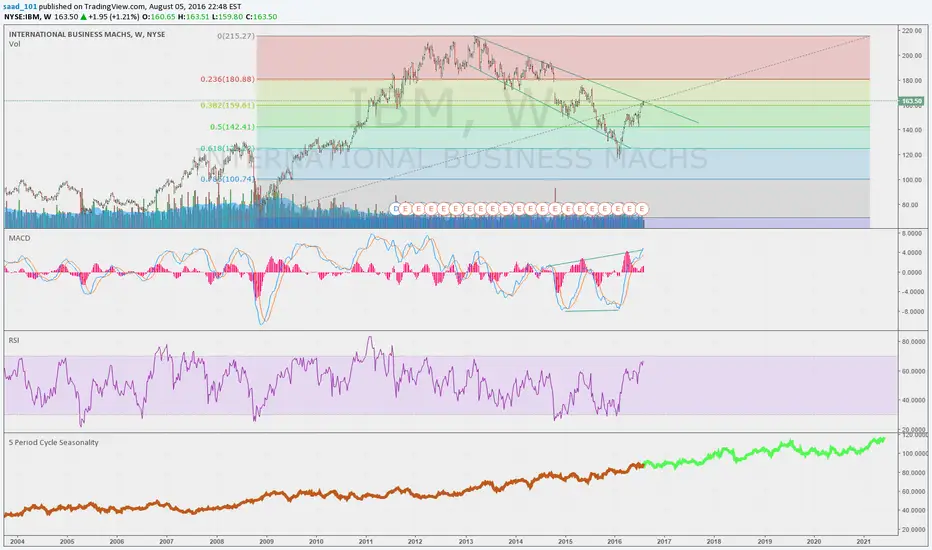Click the MACD axis -4.0000 label
The width and height of the screenshot is (932, 550).
[912, 292]
